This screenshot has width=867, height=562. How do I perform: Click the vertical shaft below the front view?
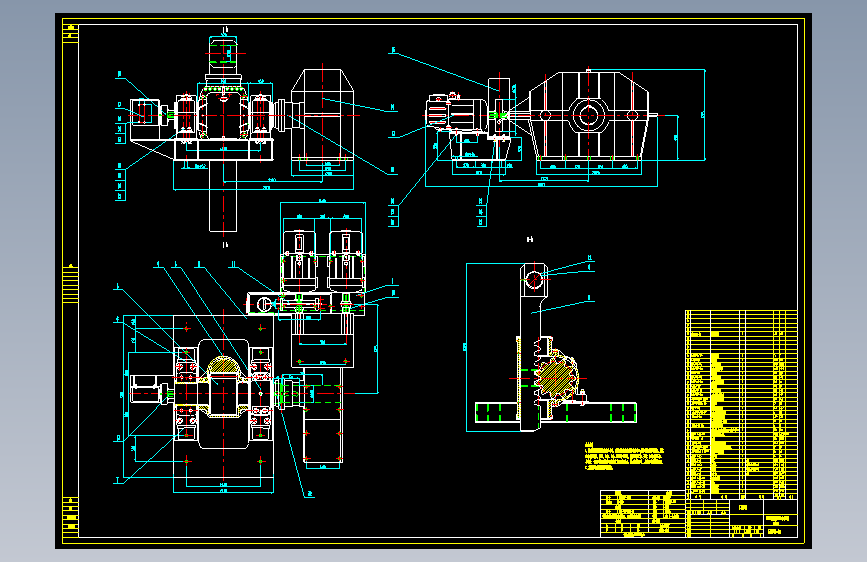click(x=223, y=197)
